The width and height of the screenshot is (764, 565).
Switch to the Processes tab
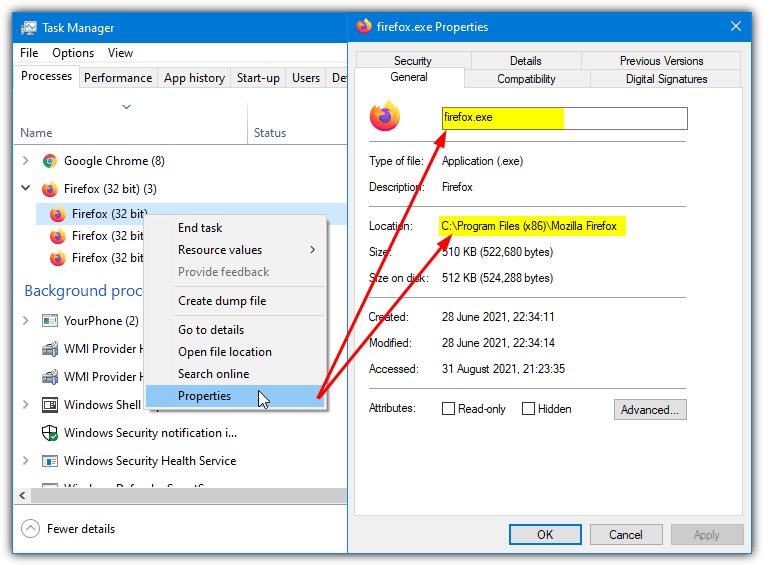[47, 76]
